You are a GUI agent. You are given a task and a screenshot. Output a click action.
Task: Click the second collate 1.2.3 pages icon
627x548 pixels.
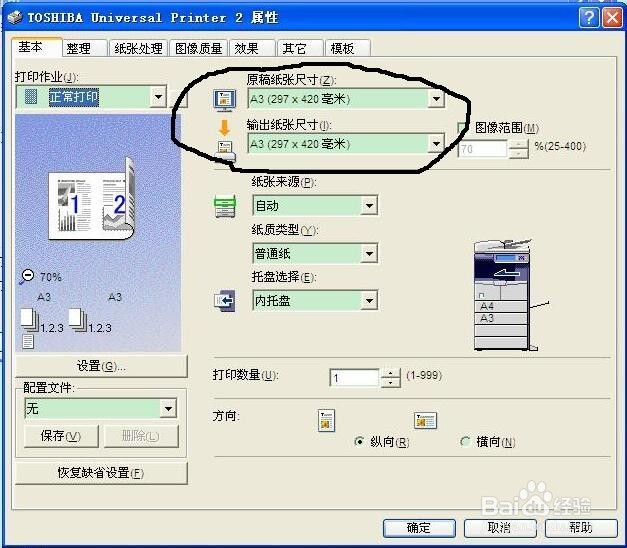click(x=78, y=320)
